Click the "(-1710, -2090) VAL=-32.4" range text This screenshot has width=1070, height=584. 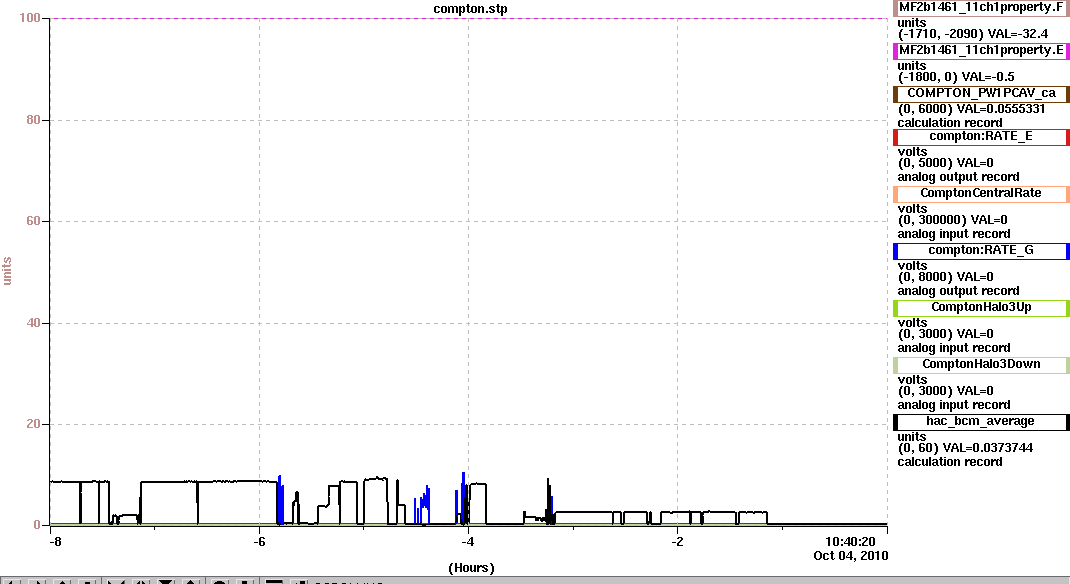pos(972,34)
